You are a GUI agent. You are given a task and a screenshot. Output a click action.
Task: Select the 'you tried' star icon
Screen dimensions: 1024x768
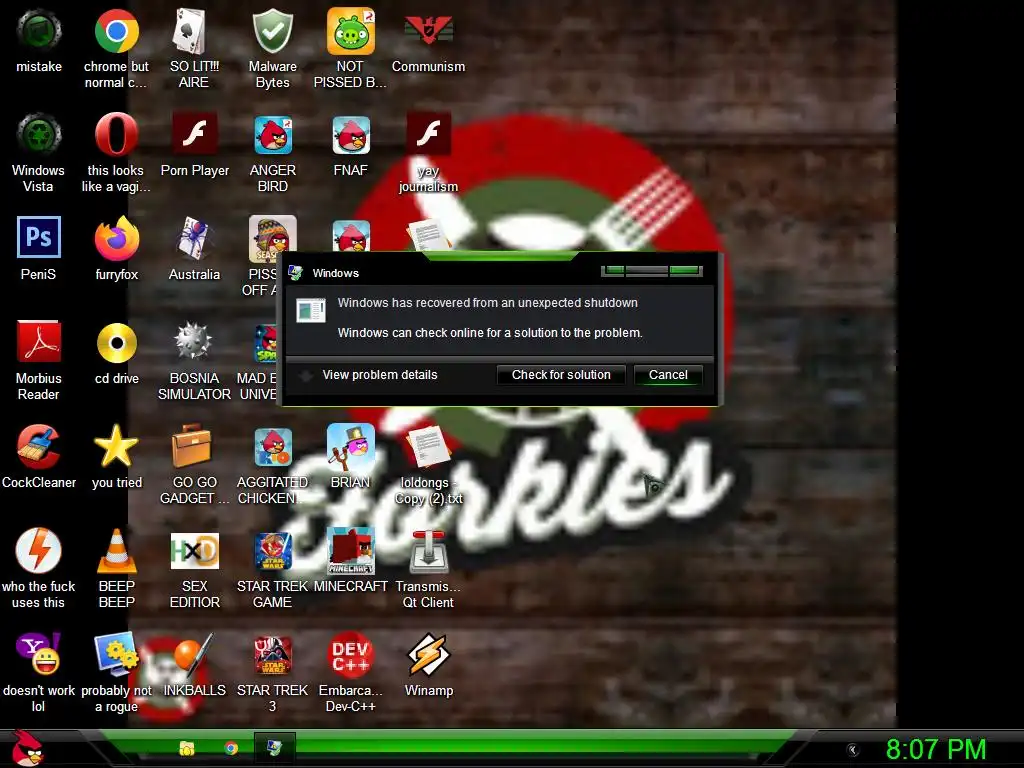click(116, 447)
